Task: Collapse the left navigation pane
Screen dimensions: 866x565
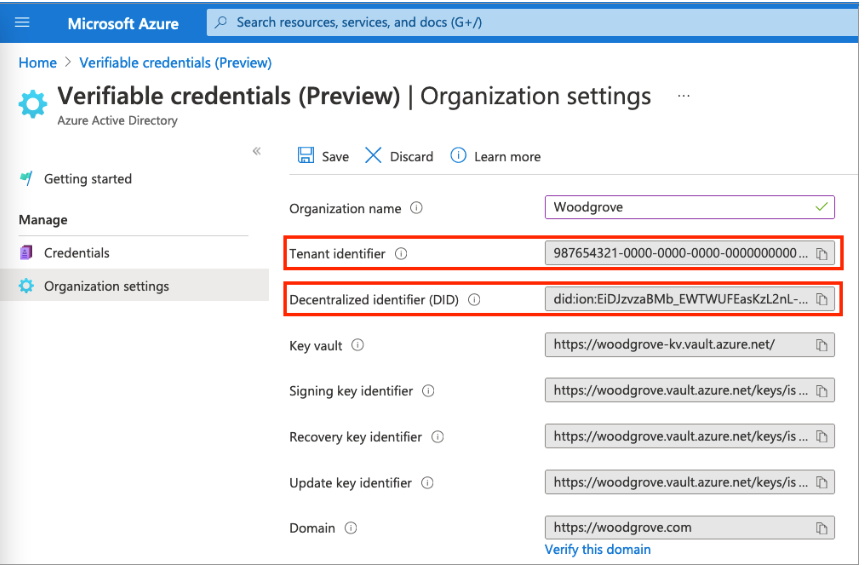Action: (257, 151)
